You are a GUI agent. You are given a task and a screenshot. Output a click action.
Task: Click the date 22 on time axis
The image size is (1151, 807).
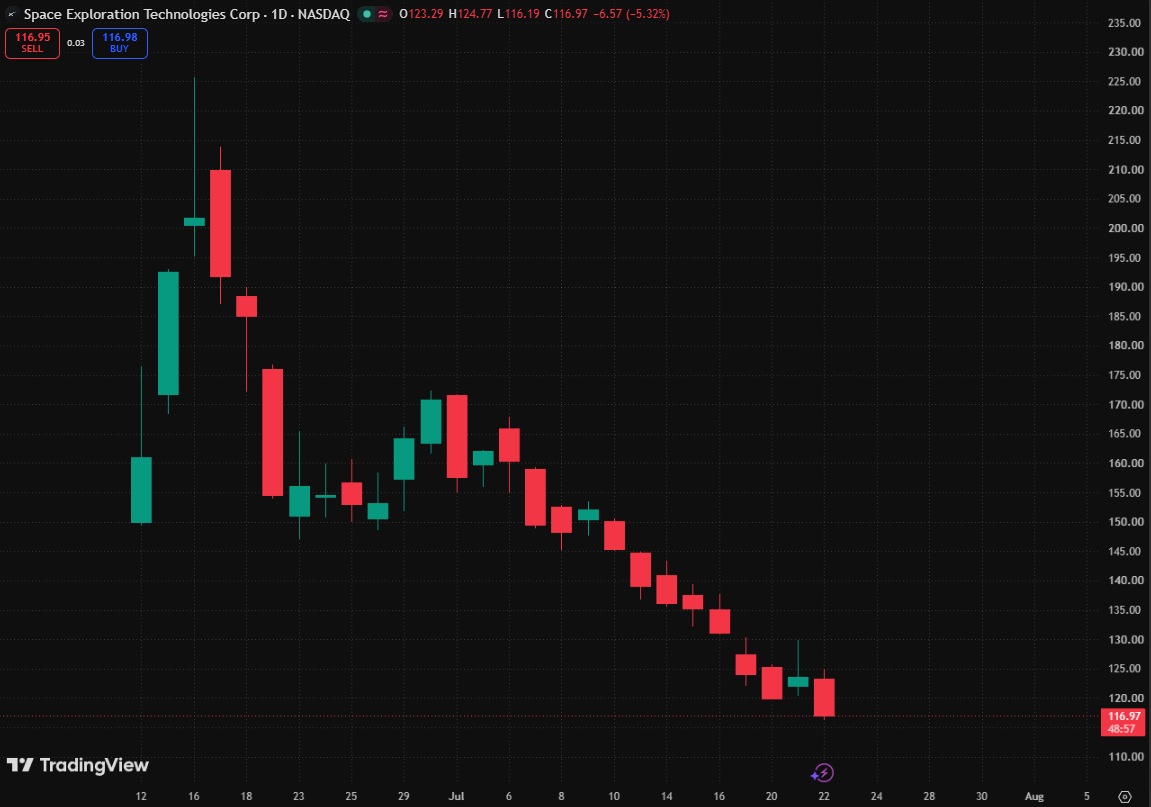824,796
